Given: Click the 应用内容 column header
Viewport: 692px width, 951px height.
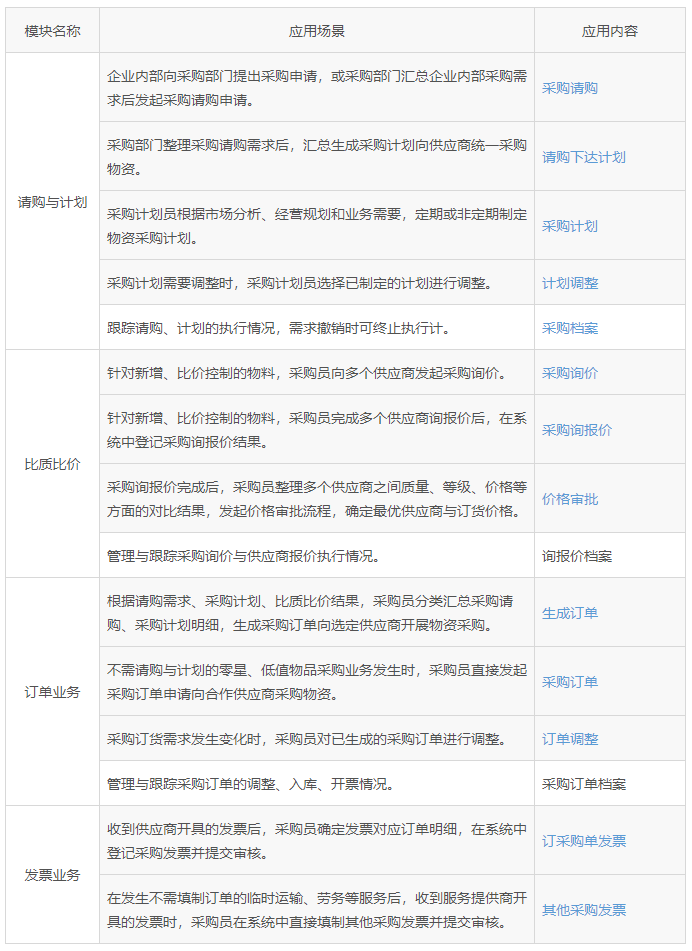Looking at the screenshot, I should 610,31.
